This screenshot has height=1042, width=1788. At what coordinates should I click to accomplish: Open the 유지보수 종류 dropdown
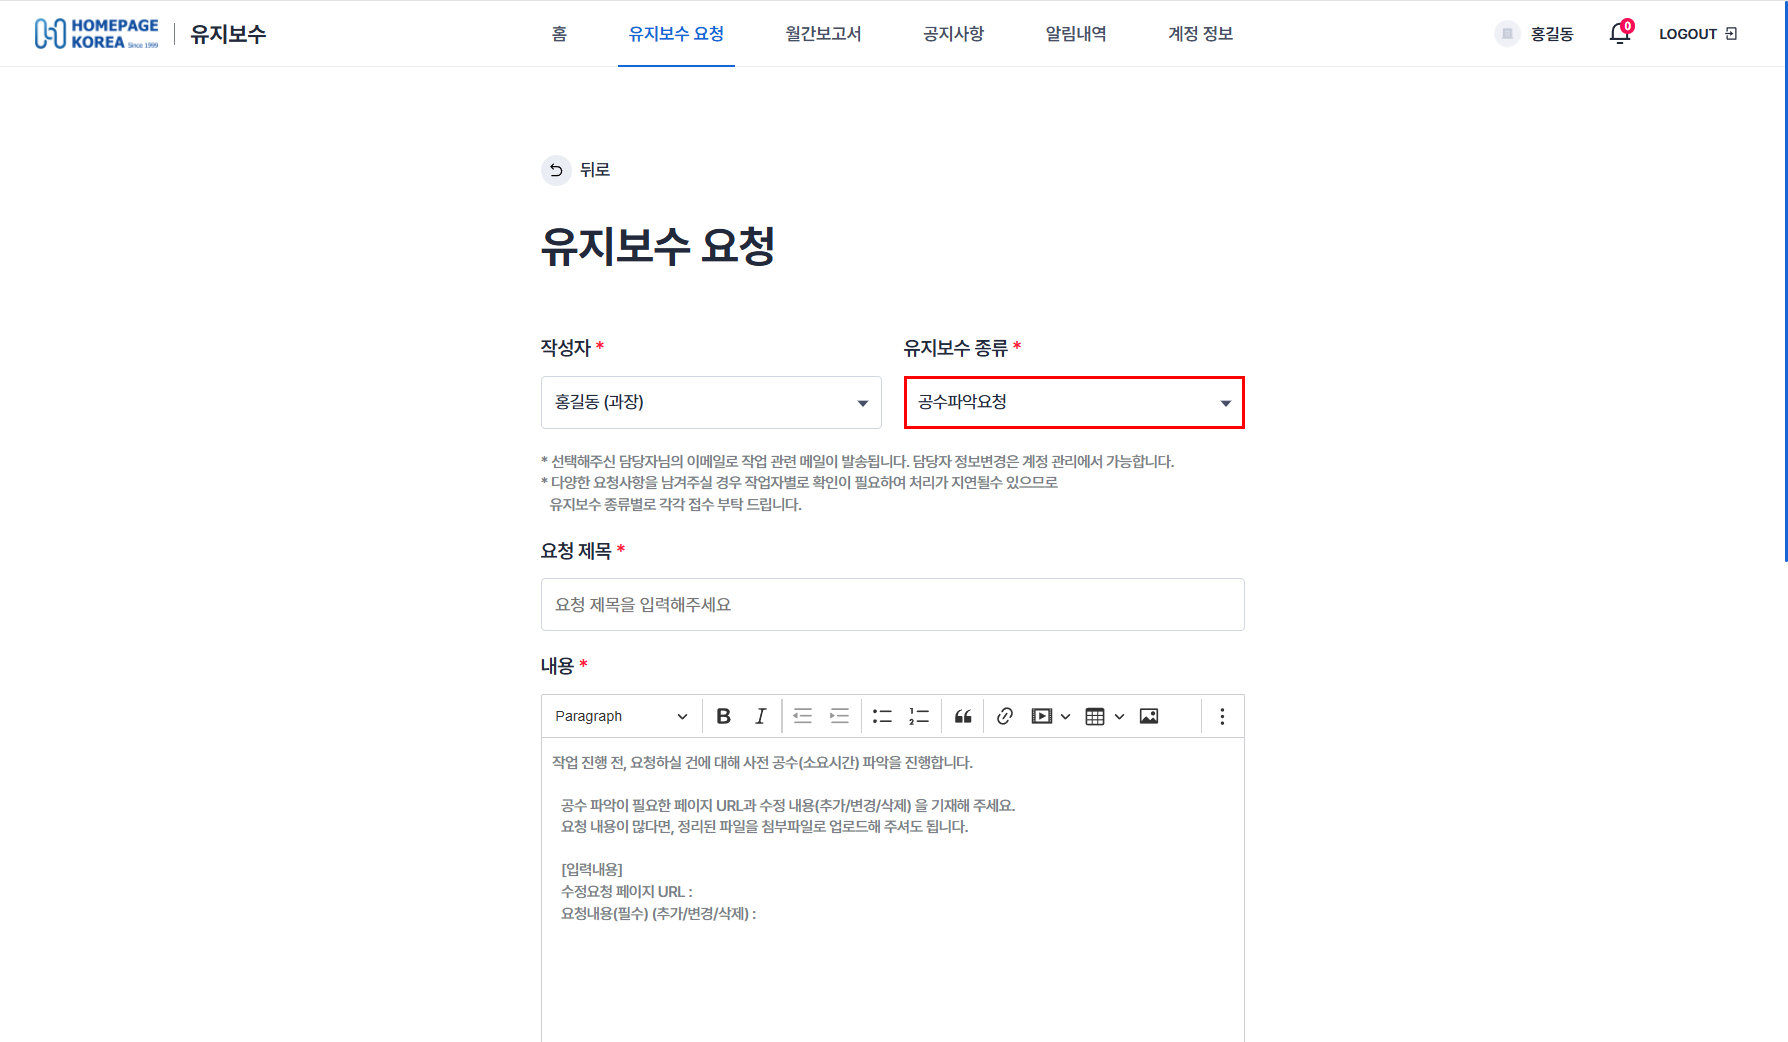[1073, 402]
